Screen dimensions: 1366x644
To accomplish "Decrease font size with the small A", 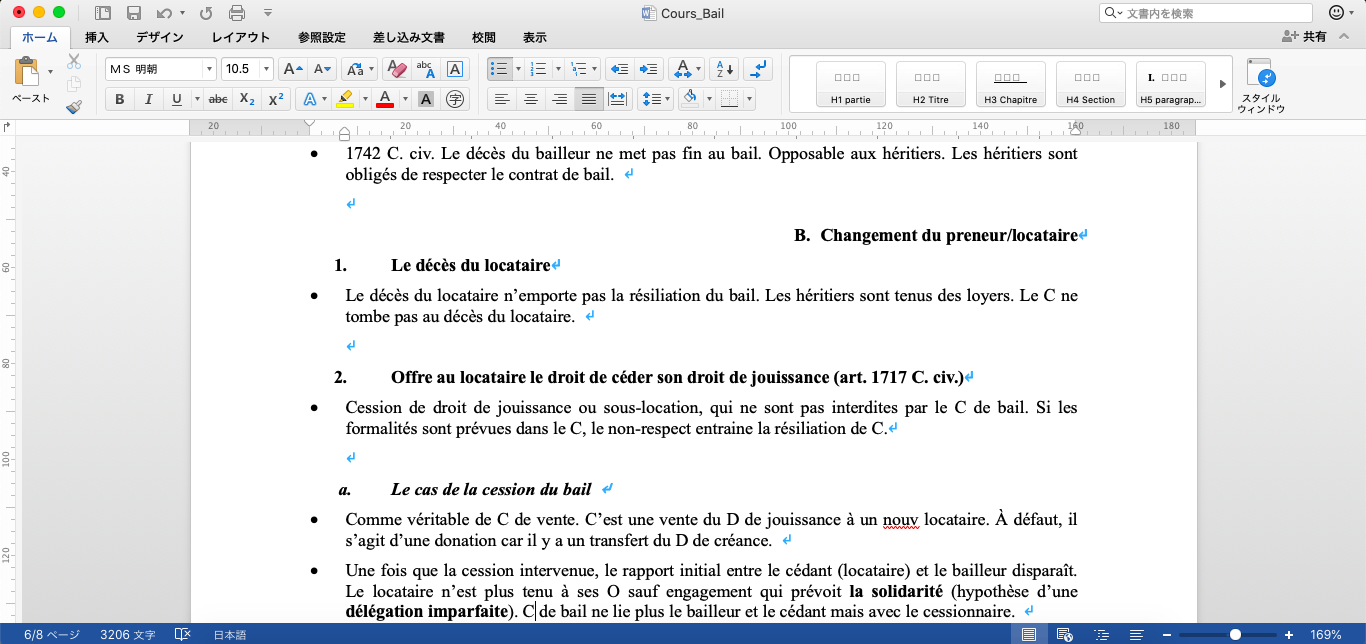I will [322, 69].
